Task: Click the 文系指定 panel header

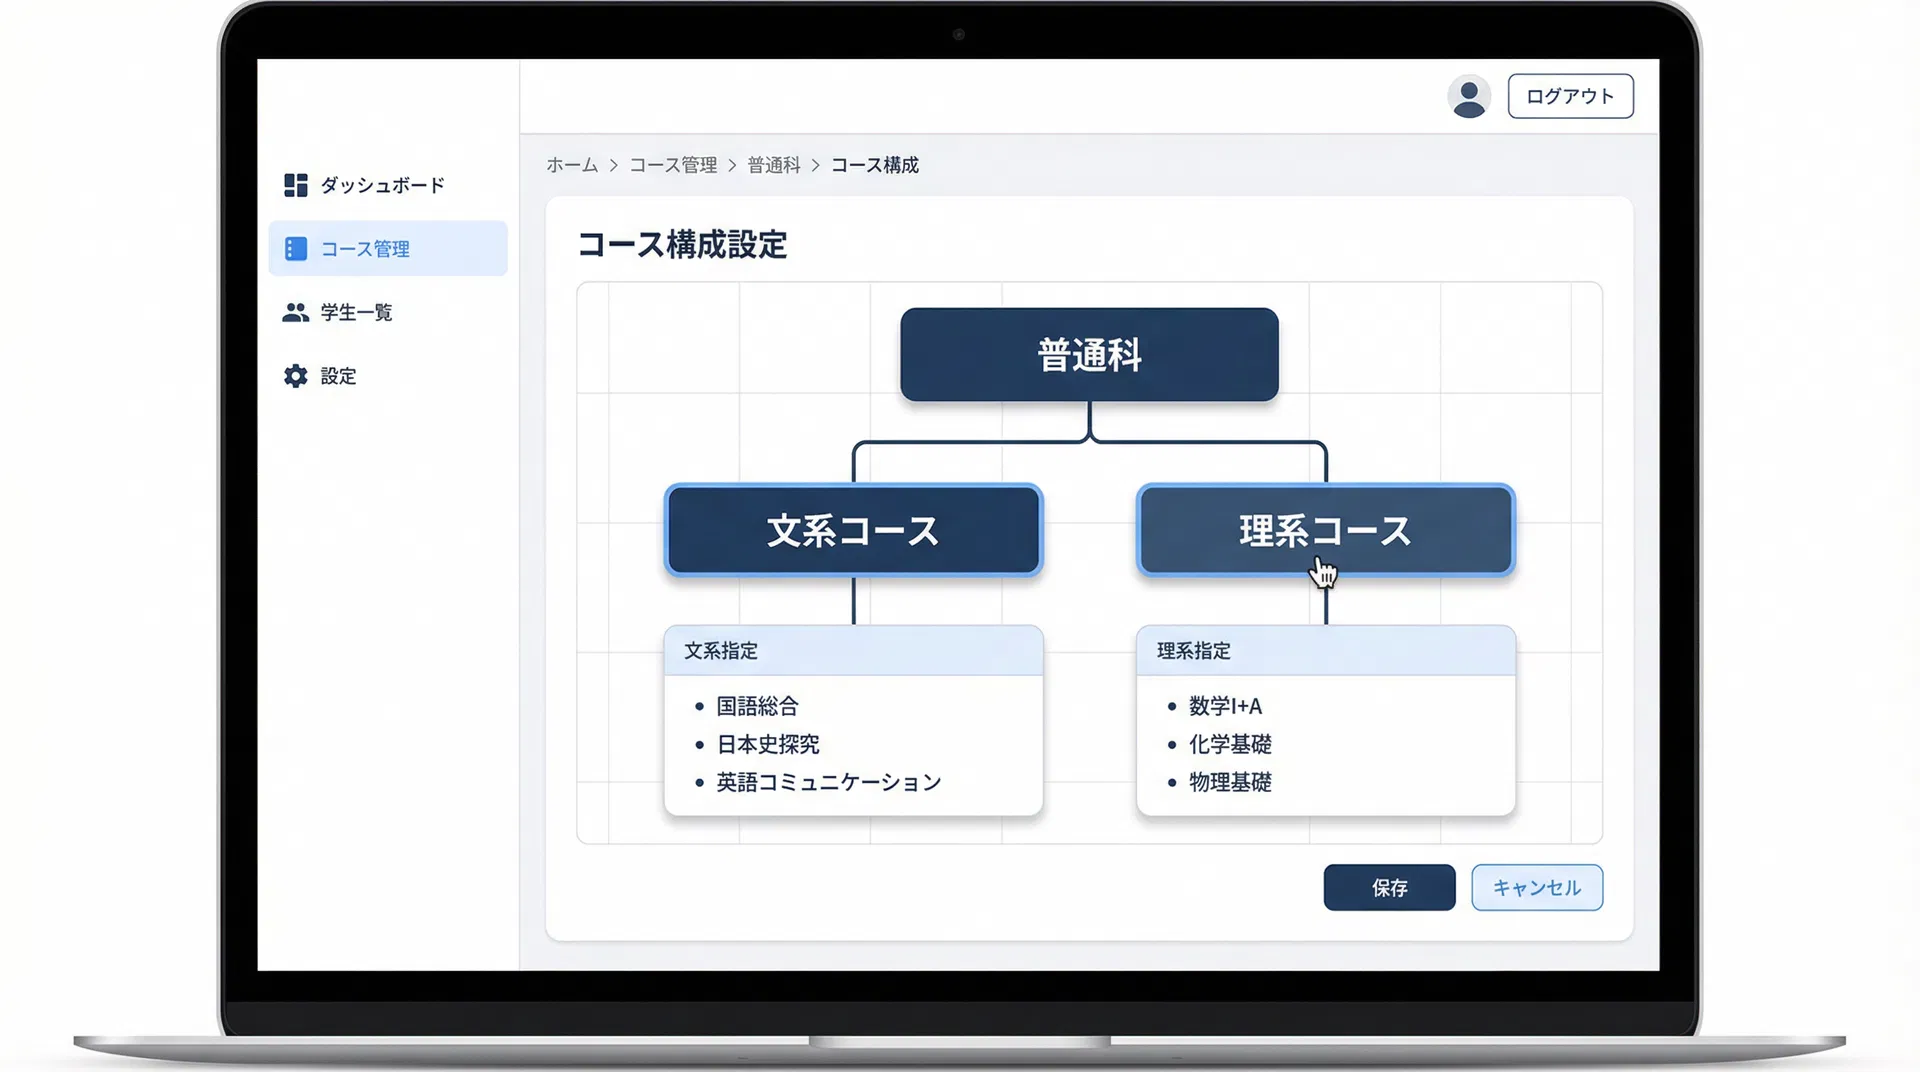Action: click(720, 650)
